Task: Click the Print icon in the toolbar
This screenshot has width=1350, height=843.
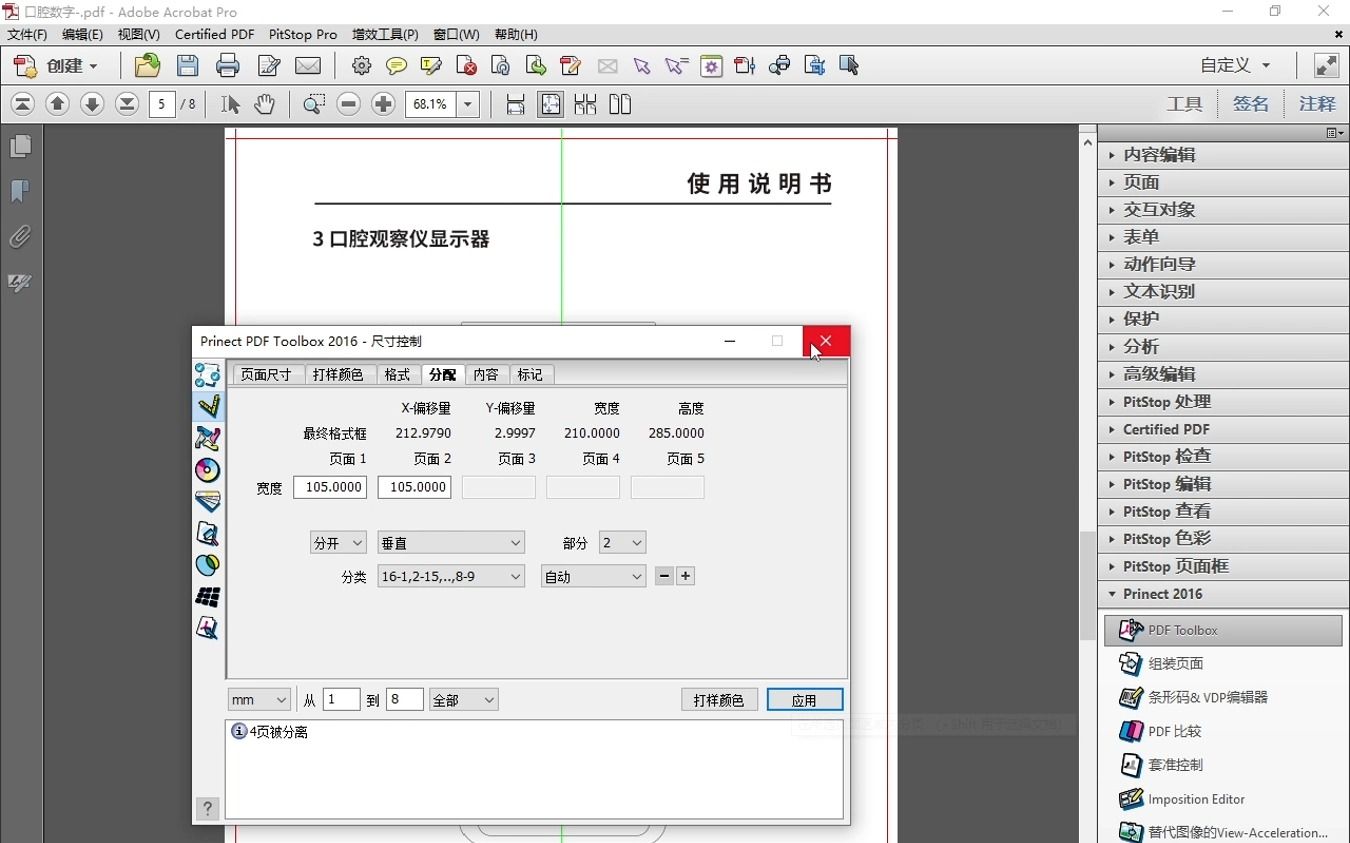Action: 228,66
